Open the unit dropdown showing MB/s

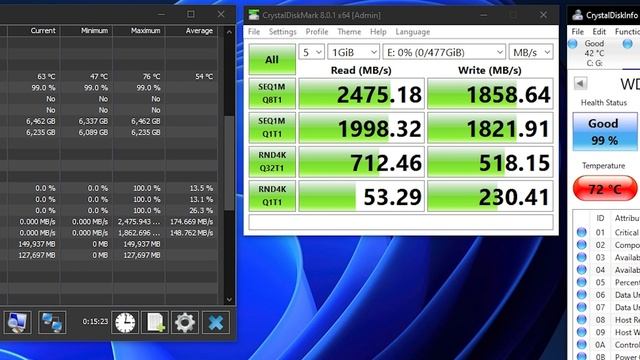pyautogui.click(x=531, y=52)
